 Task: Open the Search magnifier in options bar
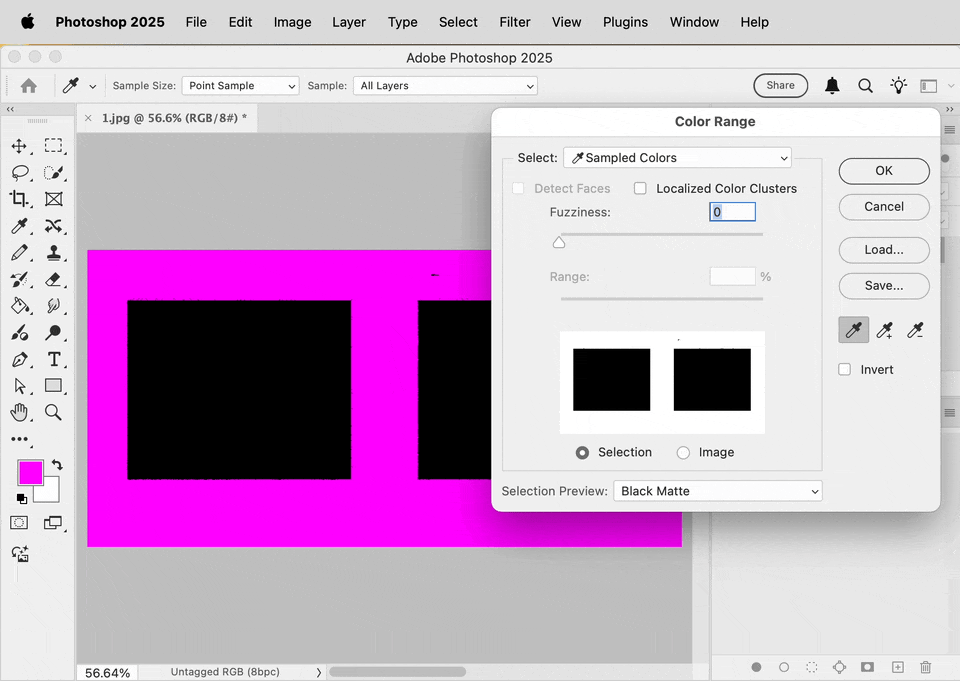point(865,86)
